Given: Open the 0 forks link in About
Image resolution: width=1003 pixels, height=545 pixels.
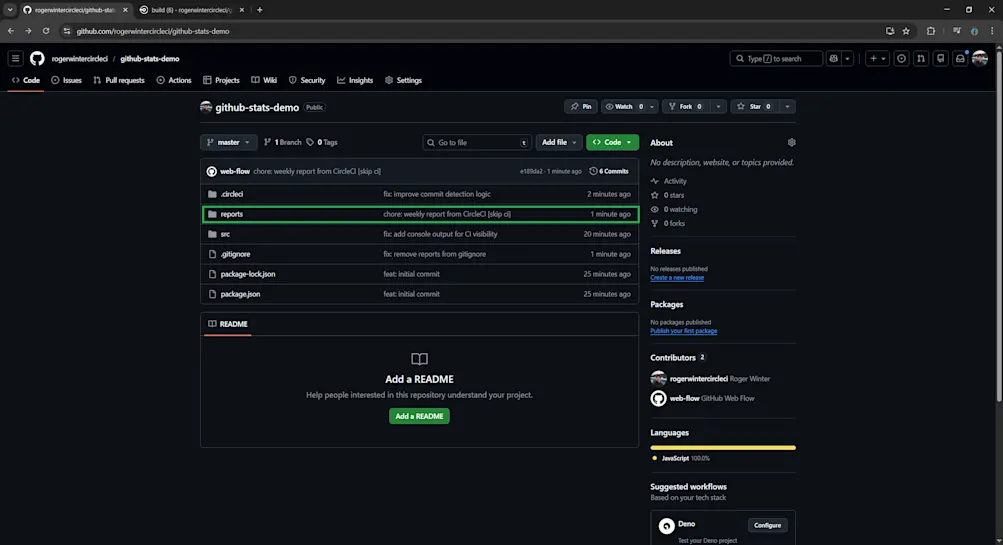Looking at the screenshot, I should pyautogui.click(x=668, y=223).
